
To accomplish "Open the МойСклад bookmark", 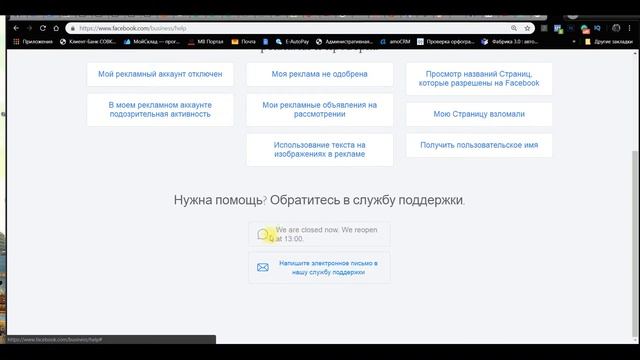I will 152,42.
